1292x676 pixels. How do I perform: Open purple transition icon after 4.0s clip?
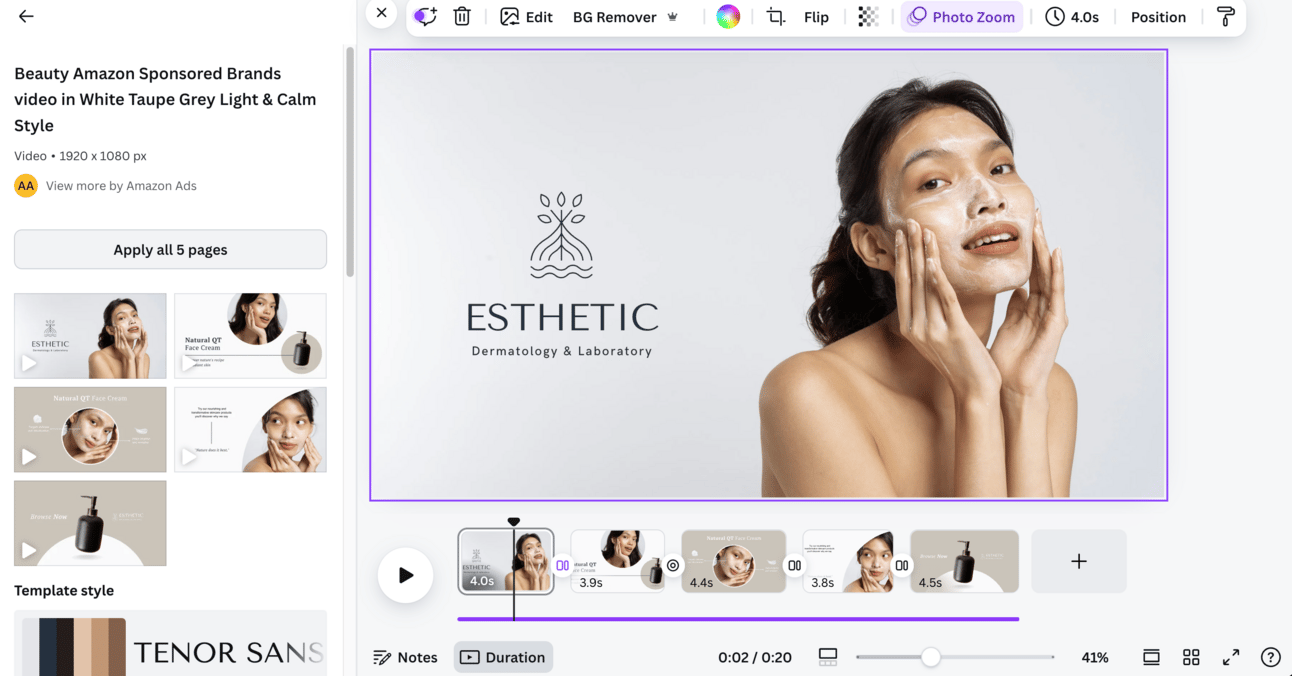tap(562, 566)
